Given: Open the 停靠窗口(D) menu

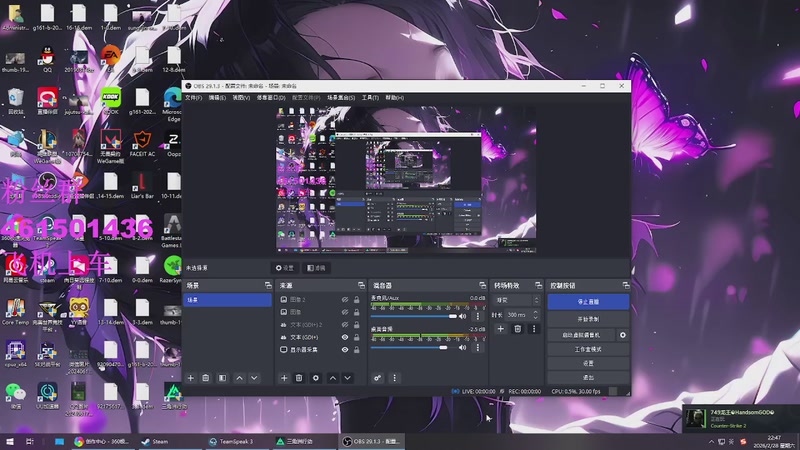Looking at the screenshot, I should click(x=271, y=97).
